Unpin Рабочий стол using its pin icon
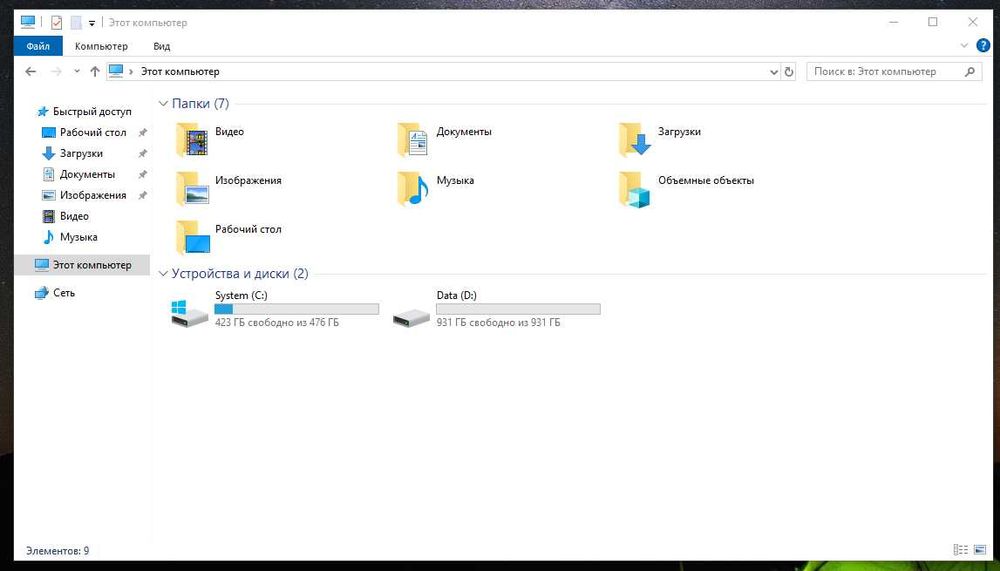The image size is (1000, 571). [x=143, y=133]
